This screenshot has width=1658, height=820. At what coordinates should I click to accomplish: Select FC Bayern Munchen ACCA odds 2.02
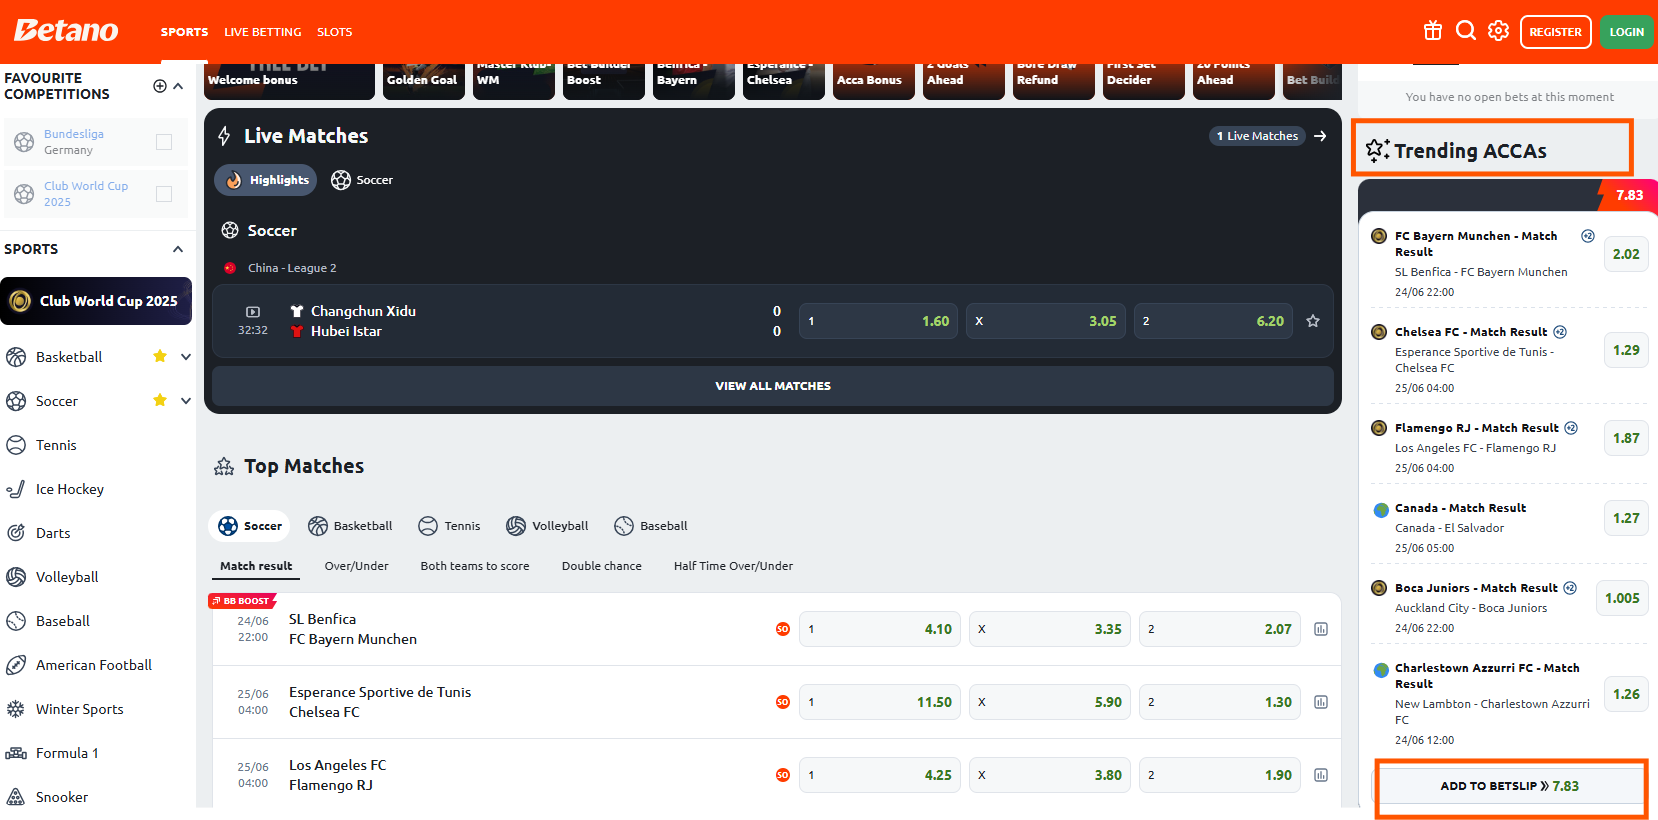click(x=1626, y=254)
